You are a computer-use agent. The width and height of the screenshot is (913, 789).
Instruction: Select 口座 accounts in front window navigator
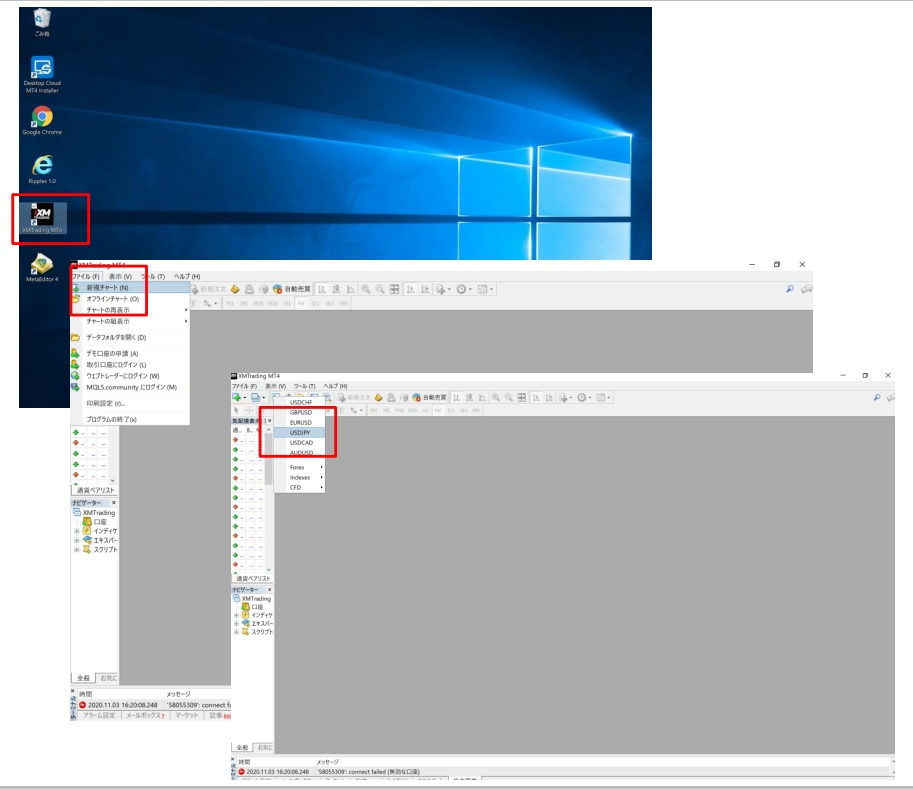253,607
